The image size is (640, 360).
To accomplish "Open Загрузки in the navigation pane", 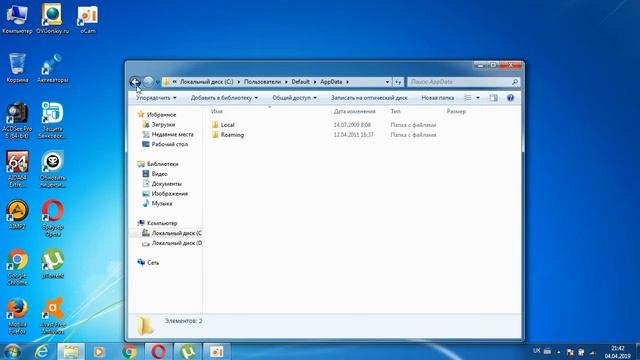I will click(x=163, y=124).
